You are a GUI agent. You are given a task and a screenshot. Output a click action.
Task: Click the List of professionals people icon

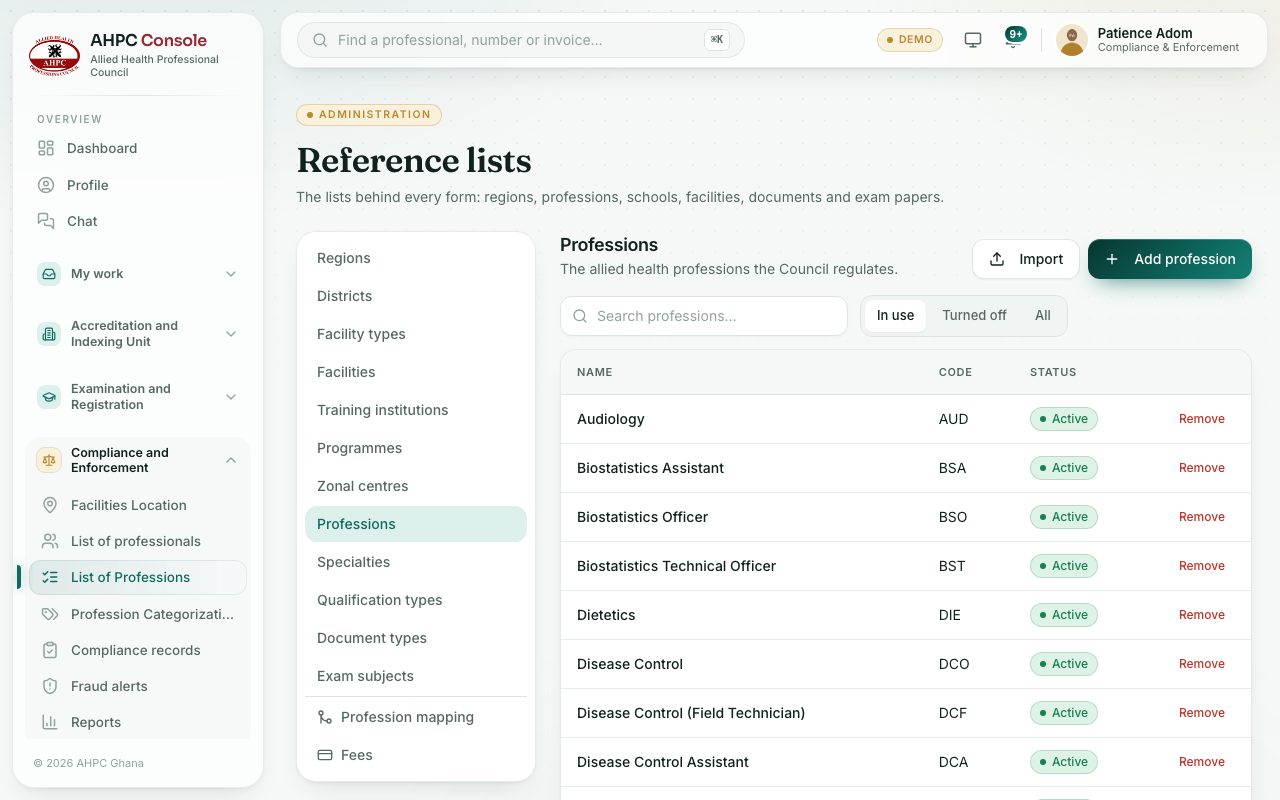(50, 541)
